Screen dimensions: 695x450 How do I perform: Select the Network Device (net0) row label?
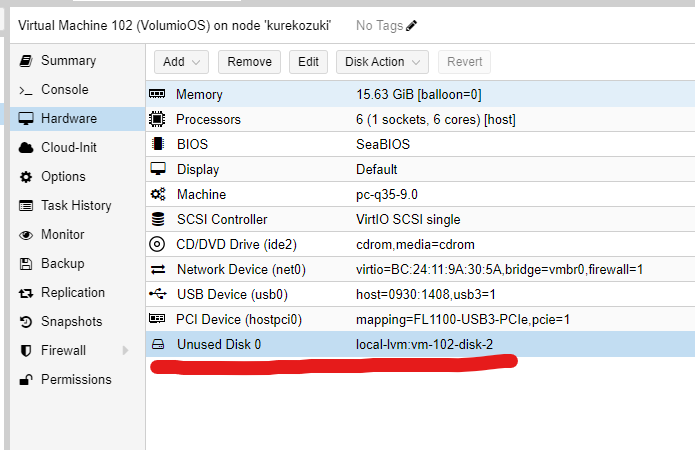241,270
